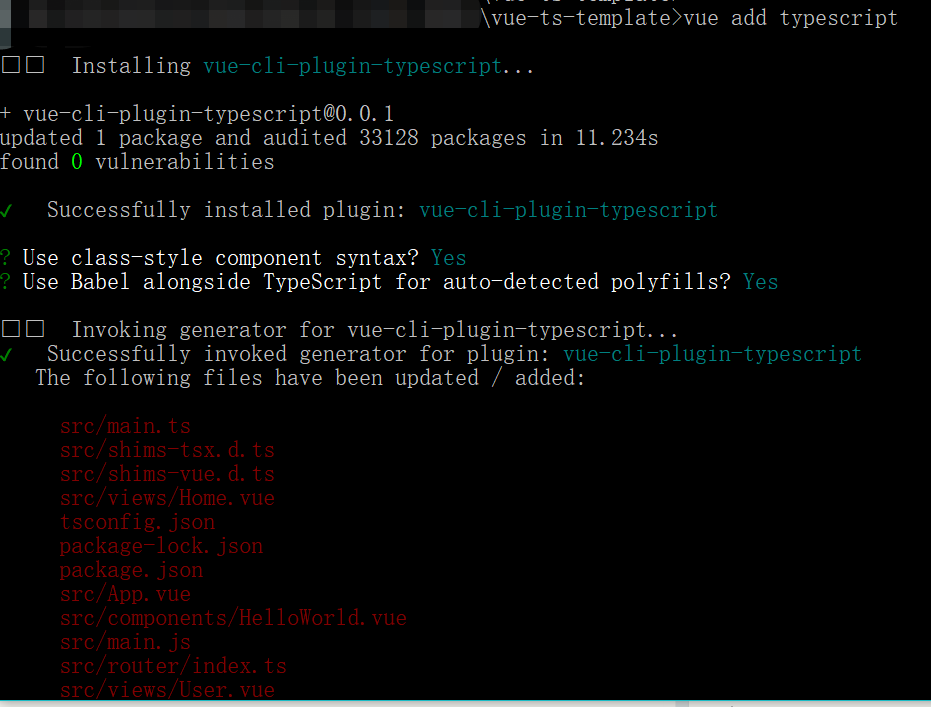
Task: Click the green checkmark beside Successfully invoked generator
Action: pos(6,355)
